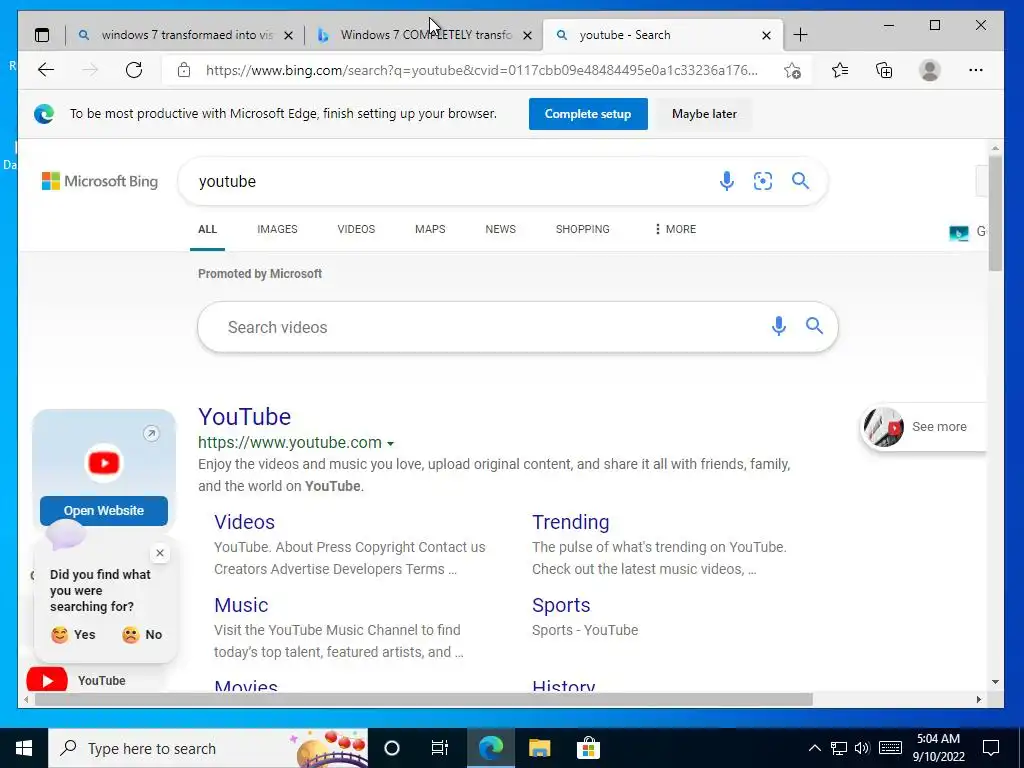Click the horizontal page scrollbar thumb
Viewport: 1024px width, 768px height.
click(423, 699)
